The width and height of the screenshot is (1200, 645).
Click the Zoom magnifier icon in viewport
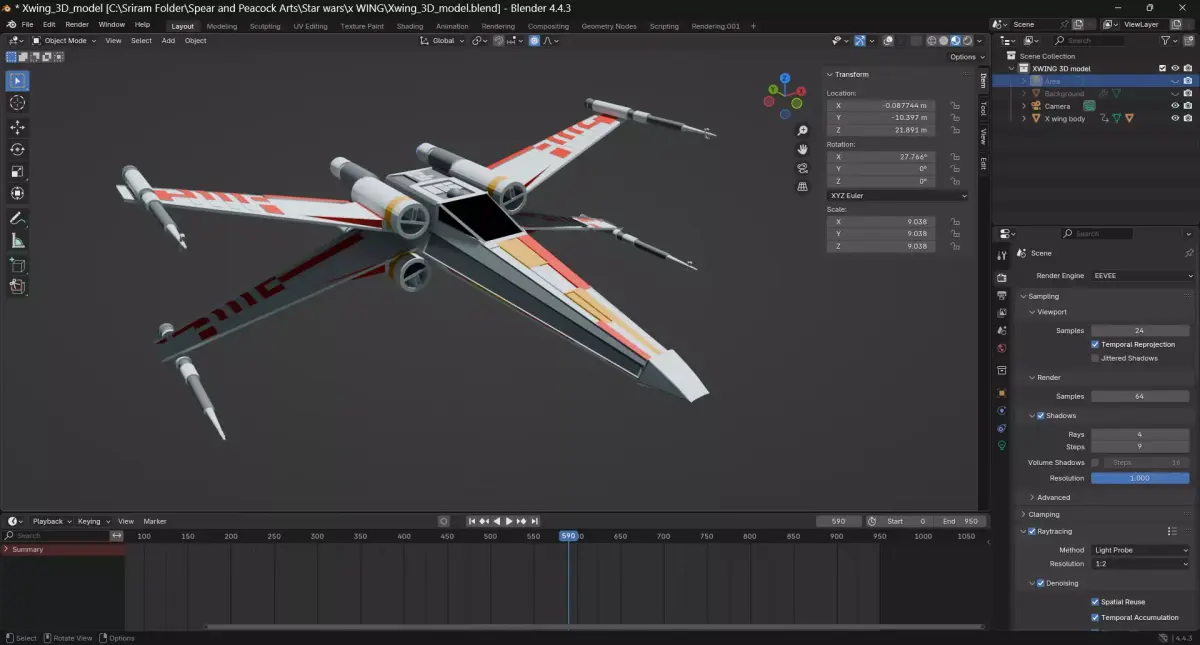click(802, 131)
